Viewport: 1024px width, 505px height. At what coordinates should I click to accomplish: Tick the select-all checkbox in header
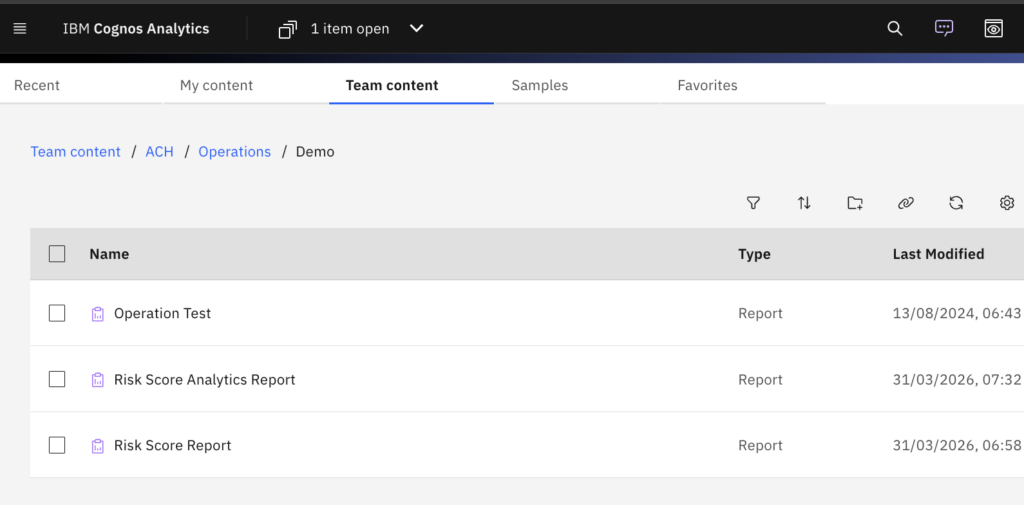pos(57,254)
